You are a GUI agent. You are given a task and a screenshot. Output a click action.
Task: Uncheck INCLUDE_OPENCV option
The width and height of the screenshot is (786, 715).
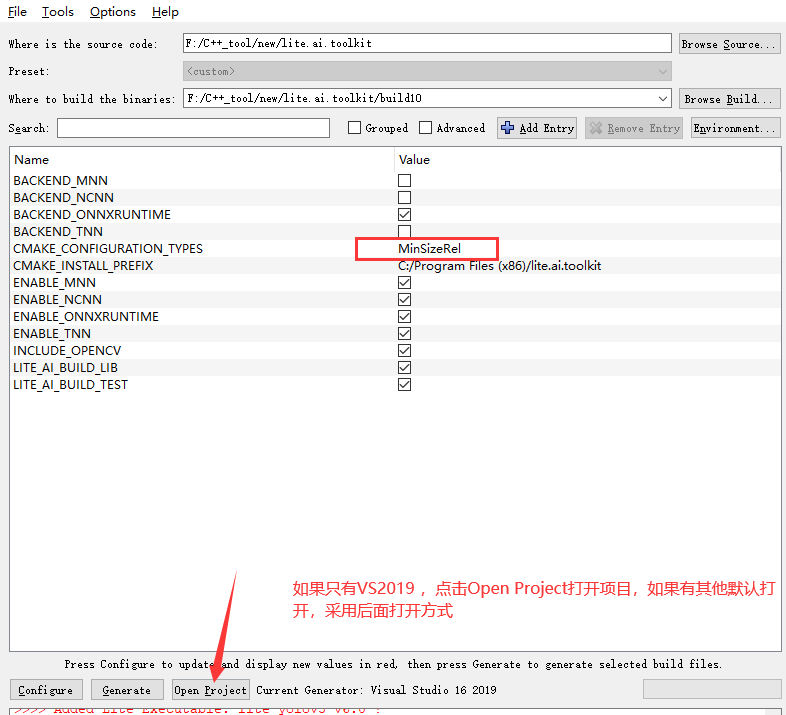[x=405, y=351]
